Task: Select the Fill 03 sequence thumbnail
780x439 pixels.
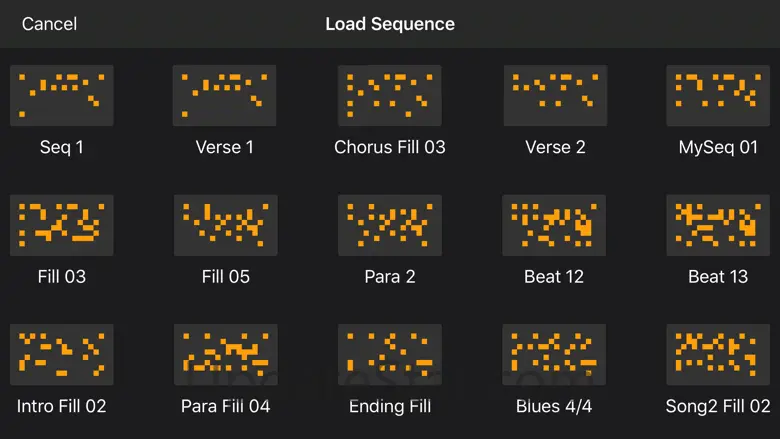Action: (61, 225)
